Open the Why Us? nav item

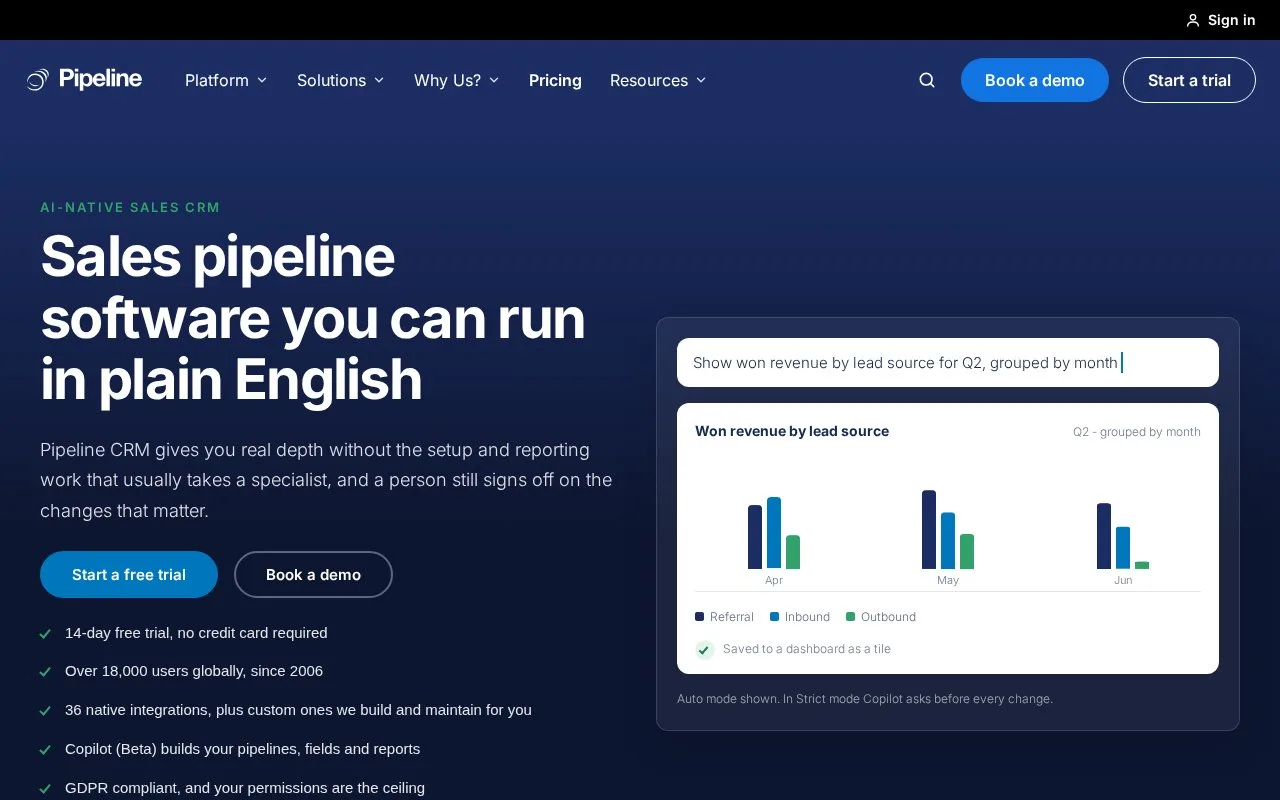[447, 80]
